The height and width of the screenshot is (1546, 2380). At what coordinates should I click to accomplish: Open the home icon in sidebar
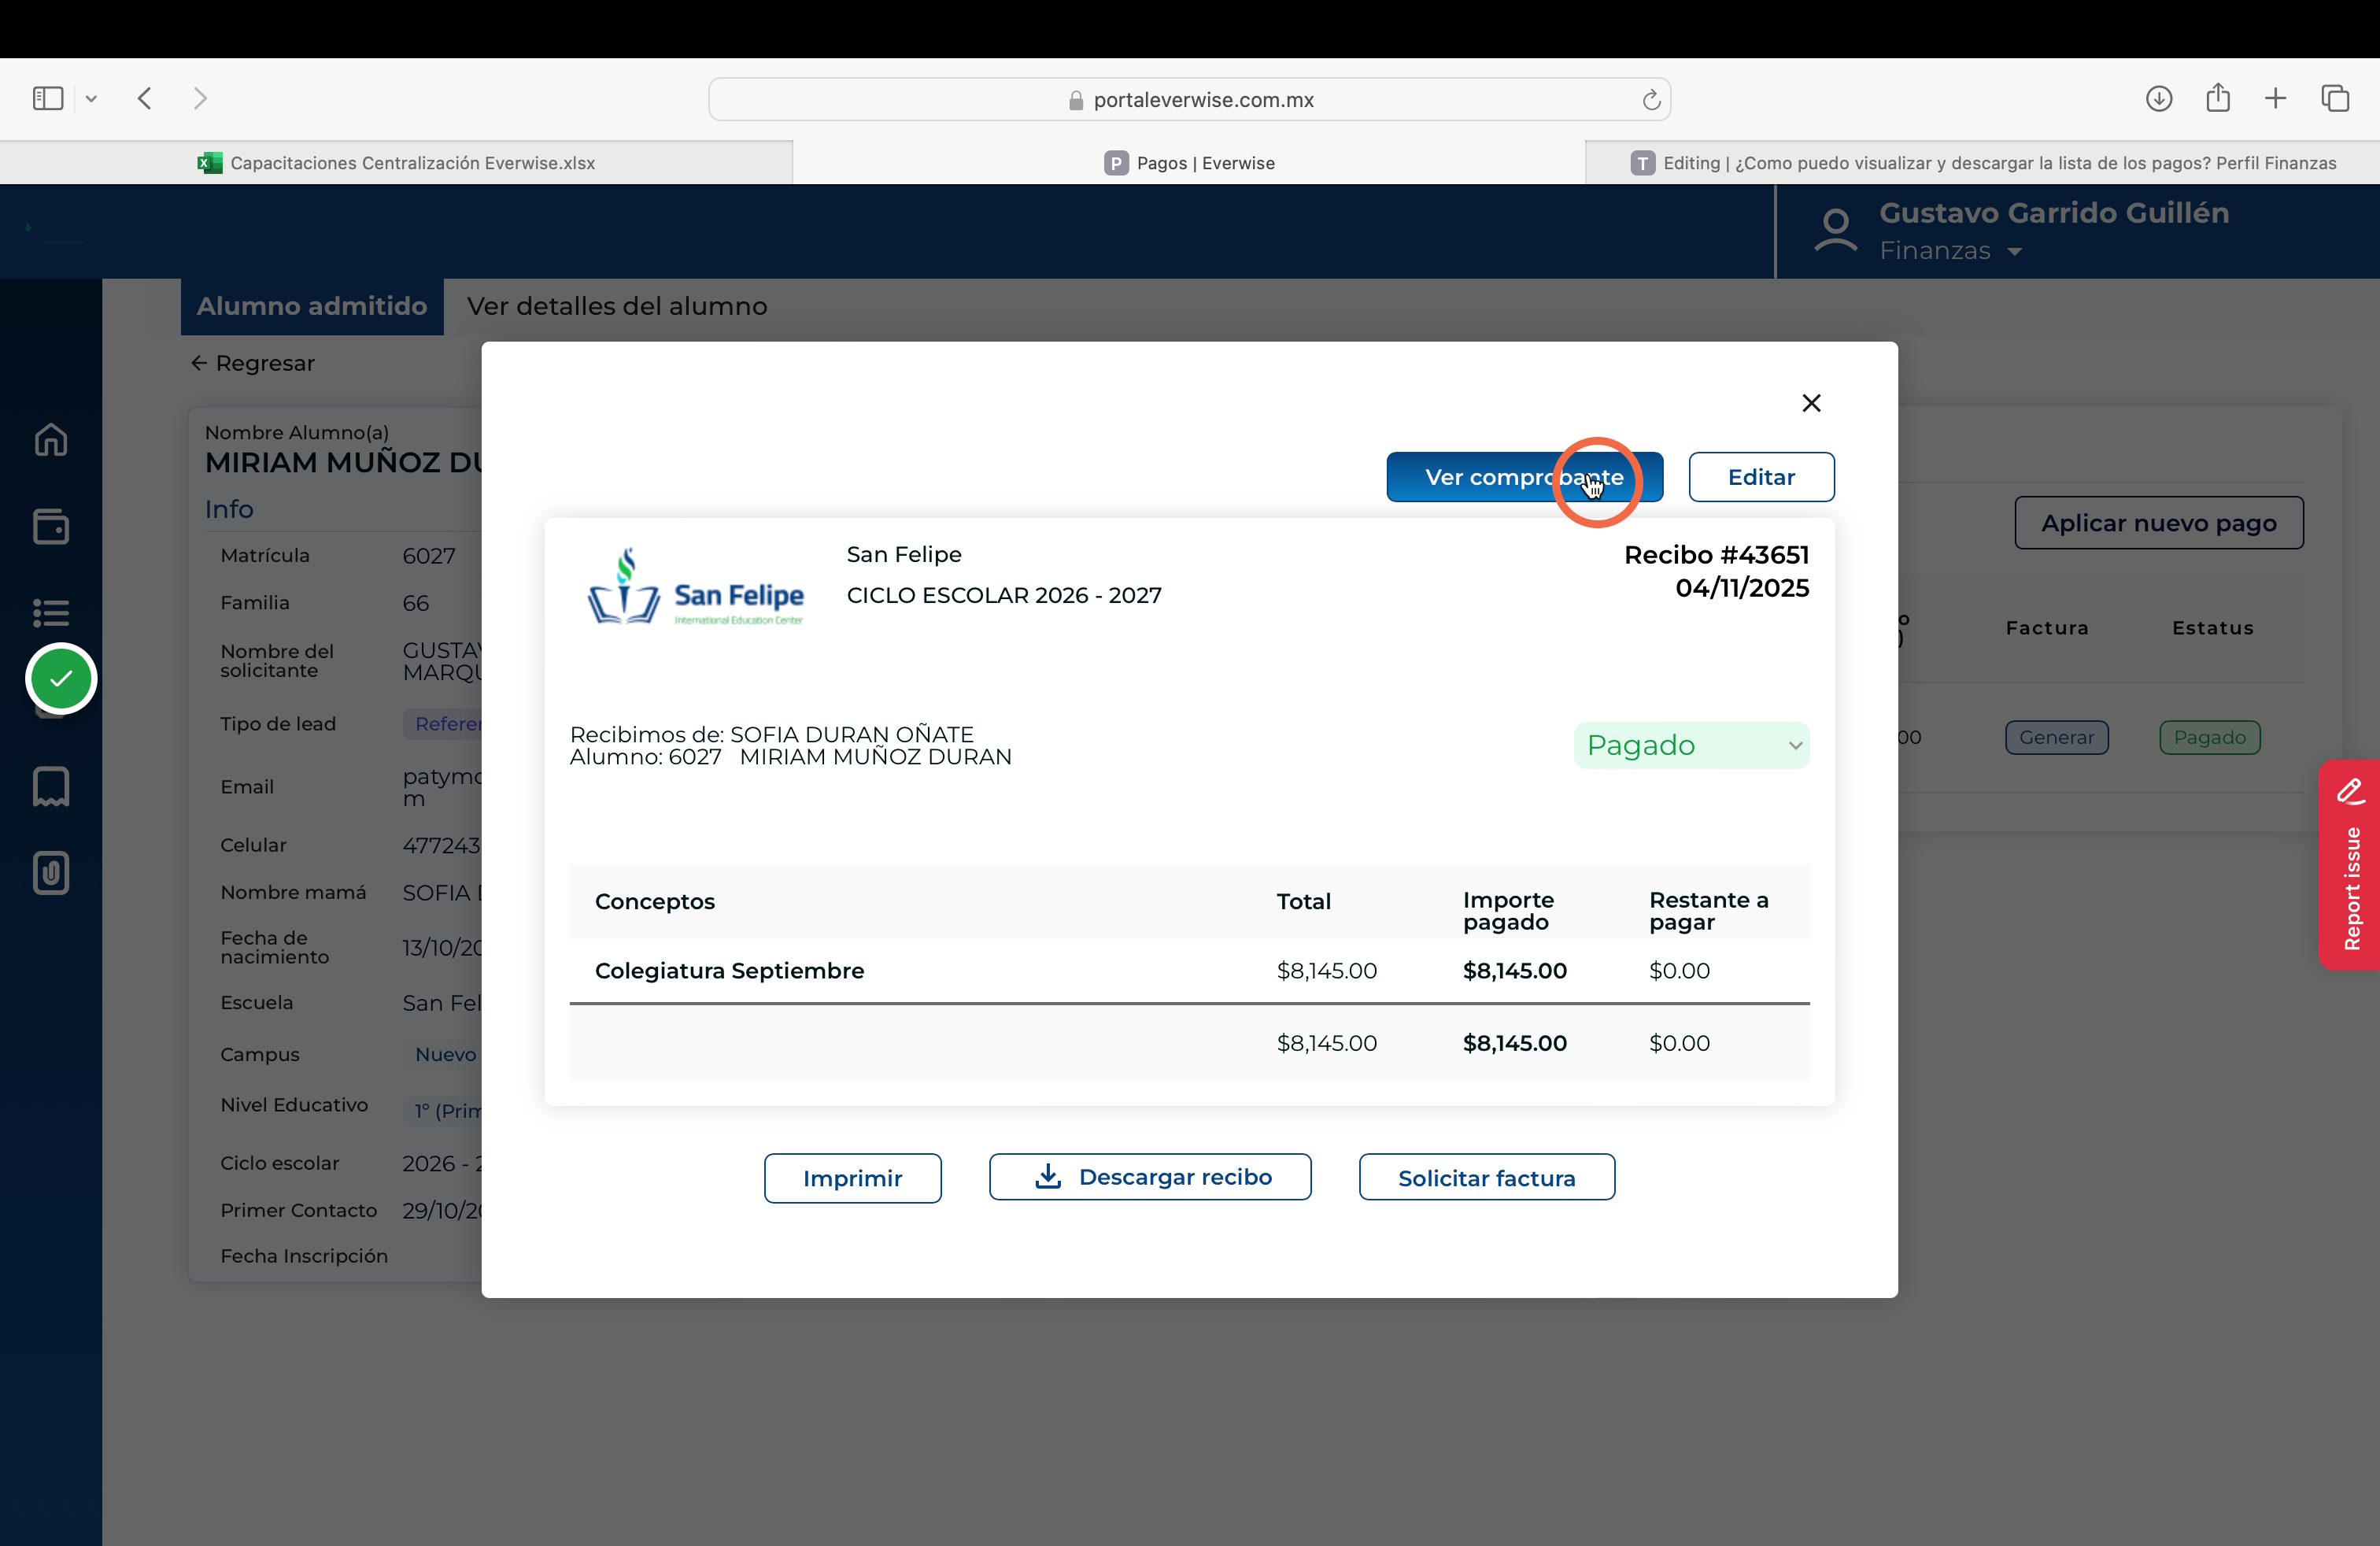[51, 440]
